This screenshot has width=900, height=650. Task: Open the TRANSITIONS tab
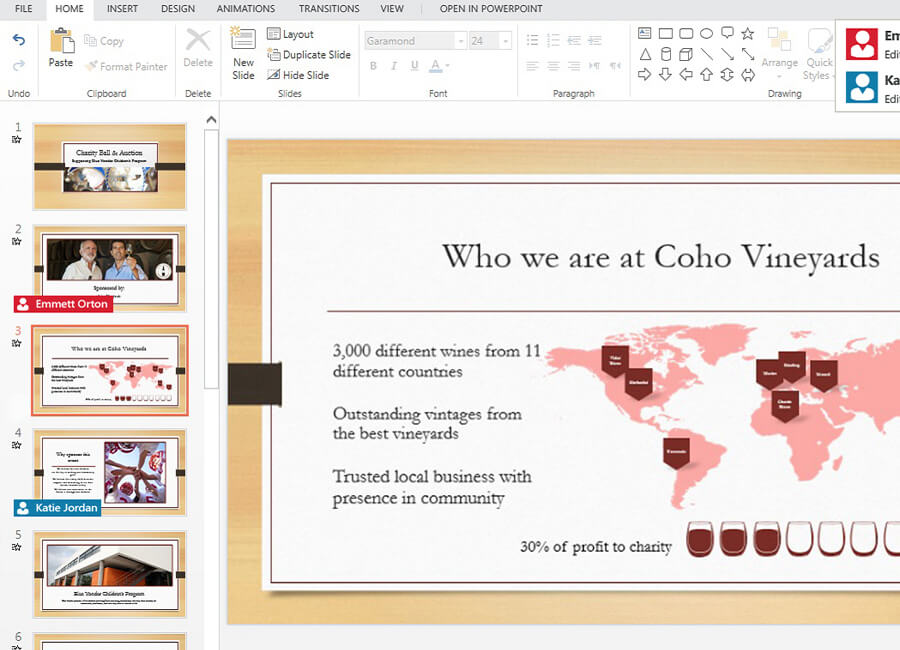[328, 9]
